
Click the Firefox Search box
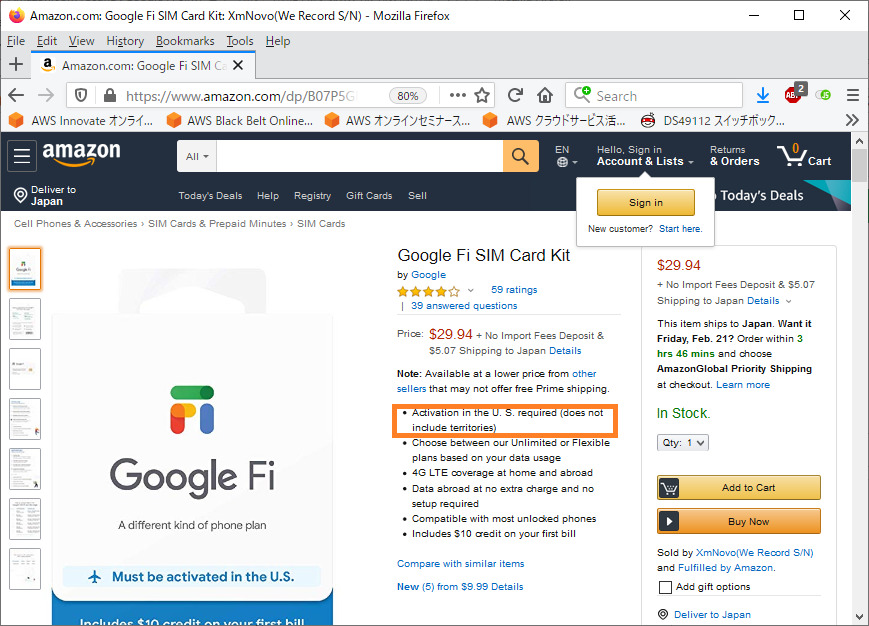click(653, 95)
